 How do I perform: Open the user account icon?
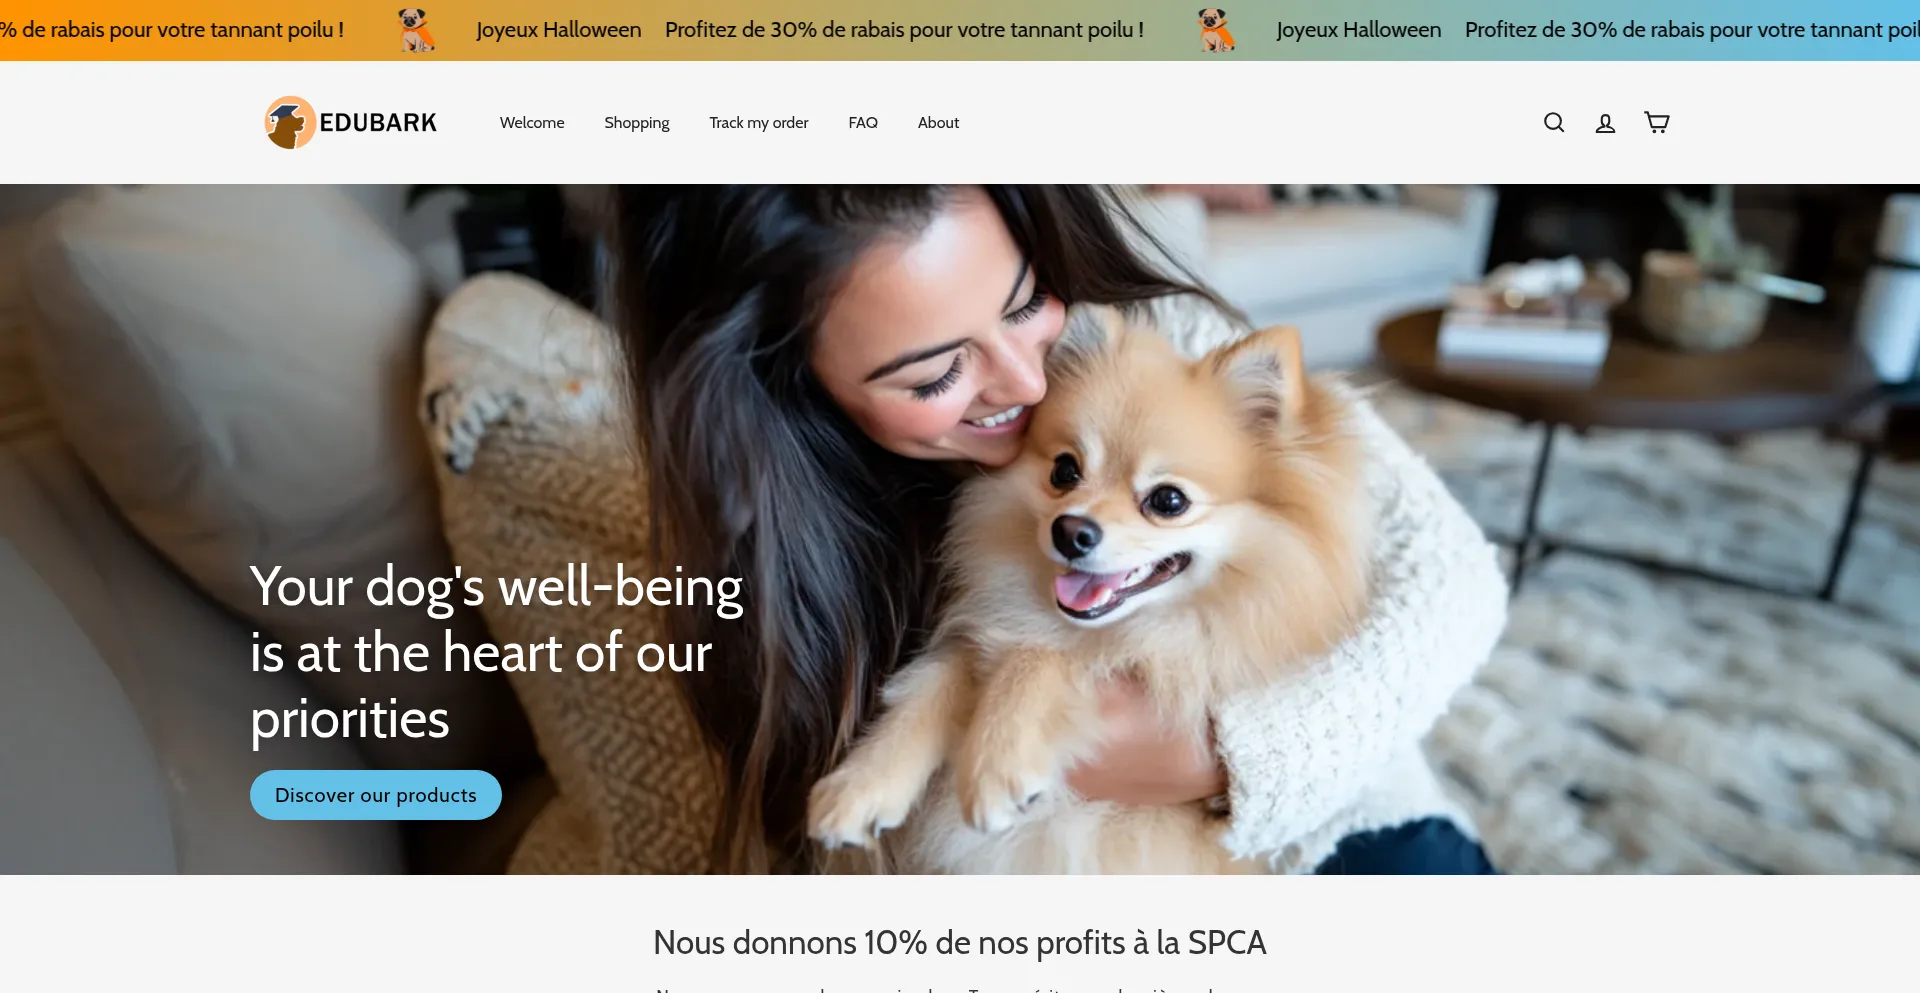(x=1605, y=122)
